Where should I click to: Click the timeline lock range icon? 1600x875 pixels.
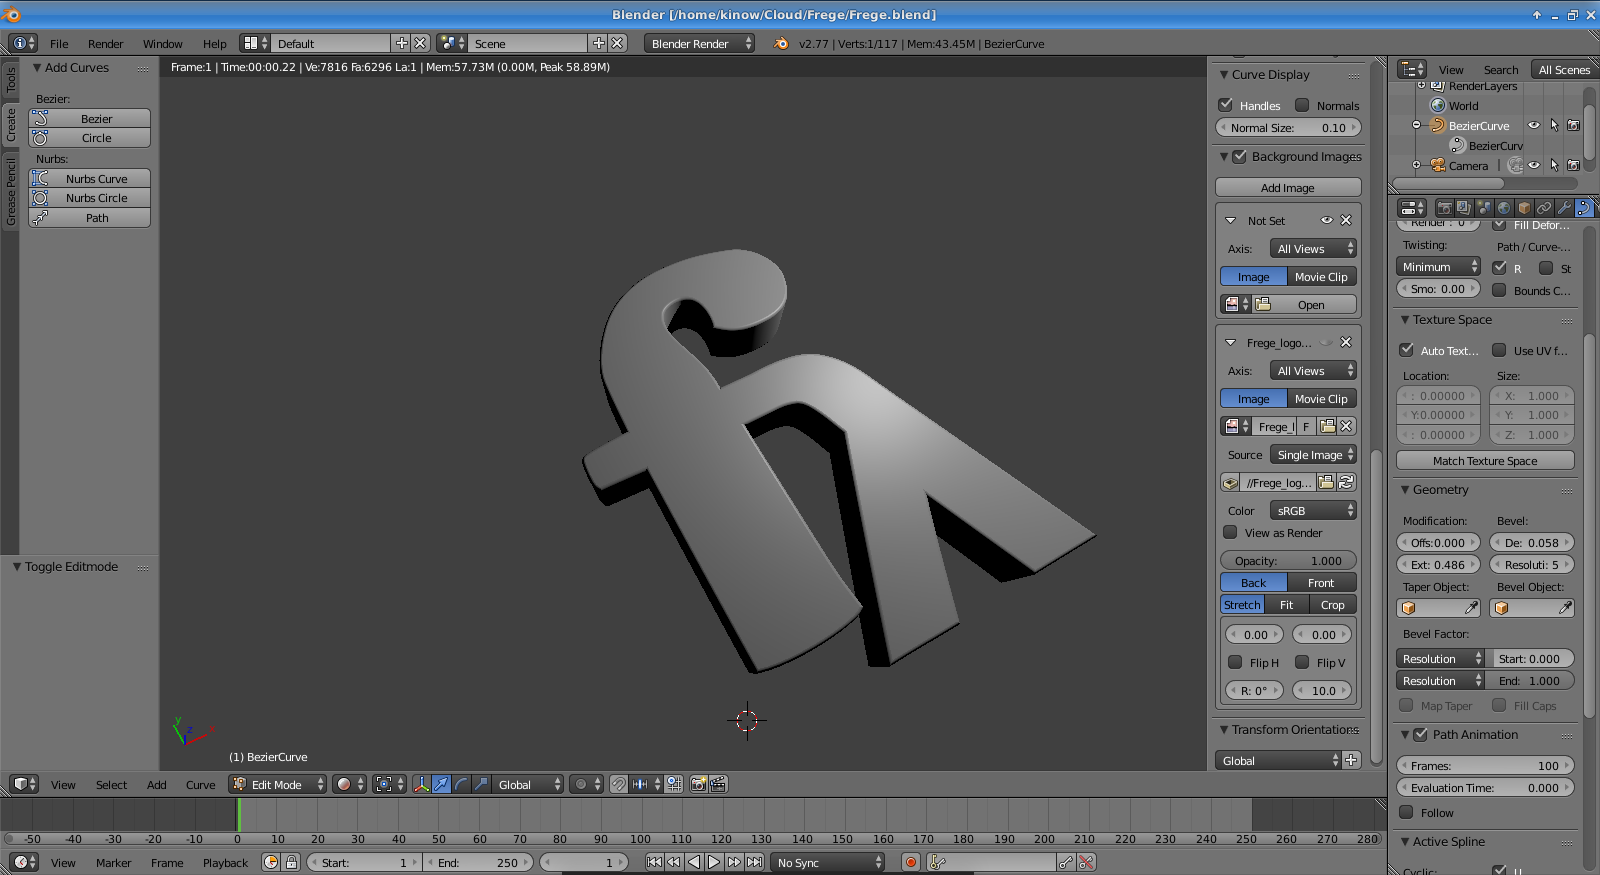pyautogui.click(x=291, y=862)
